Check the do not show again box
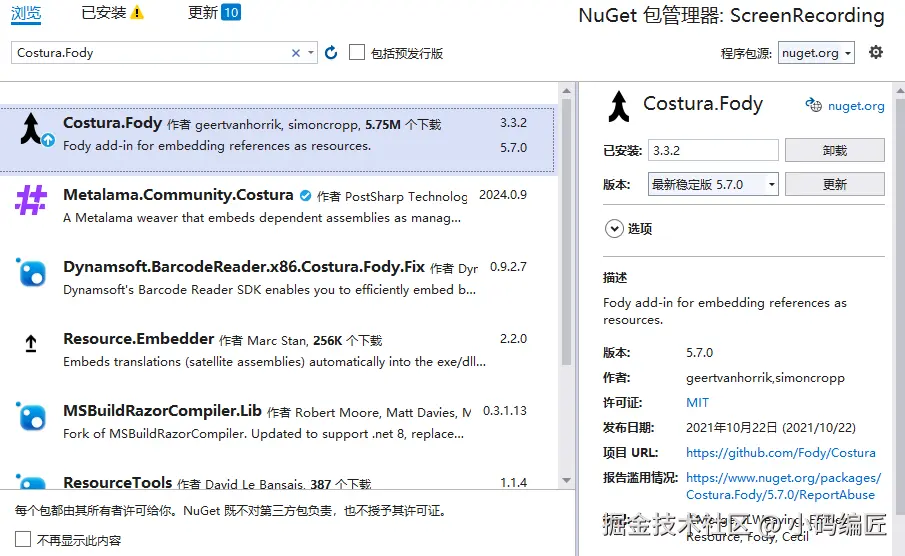Viewport: 905px width, 556px height. point(23,539)
